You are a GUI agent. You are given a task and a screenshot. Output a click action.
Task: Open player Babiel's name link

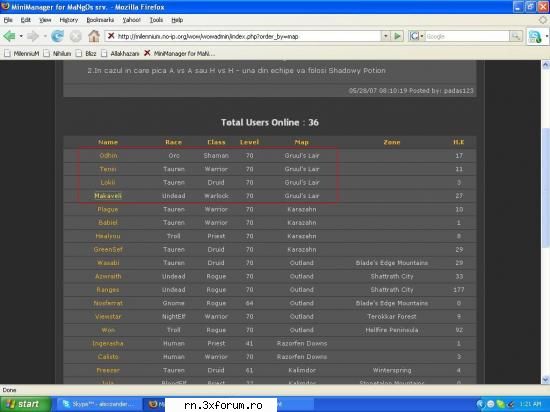[x=108, y=223]
